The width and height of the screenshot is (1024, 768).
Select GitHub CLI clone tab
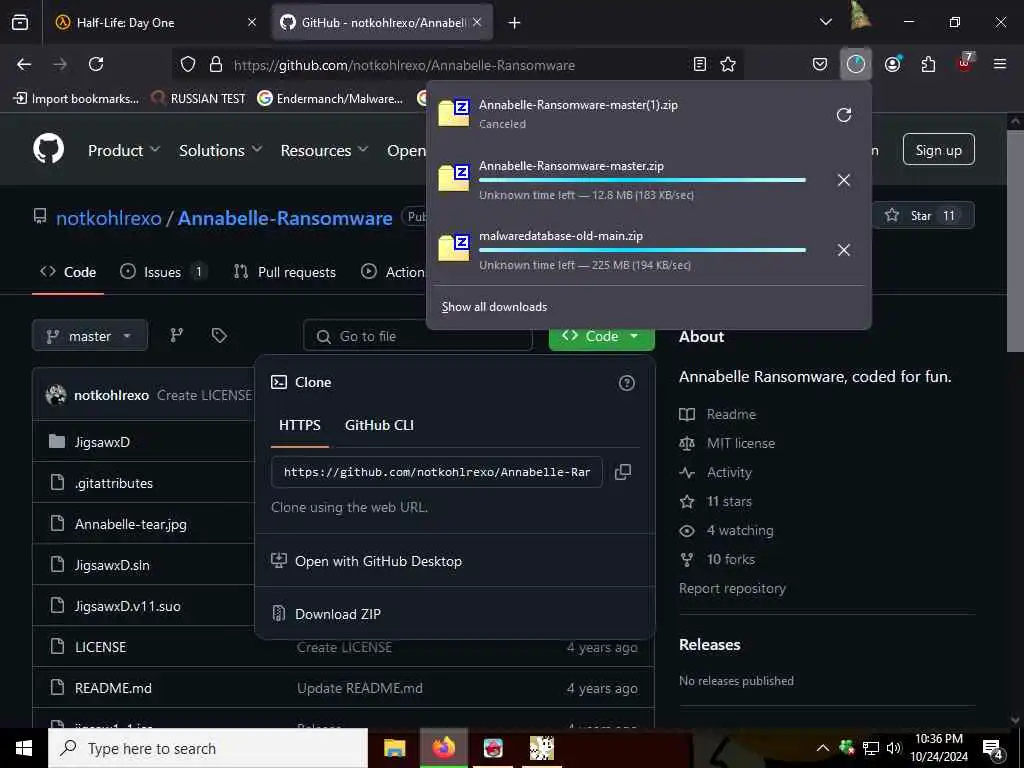pos(379,425)
